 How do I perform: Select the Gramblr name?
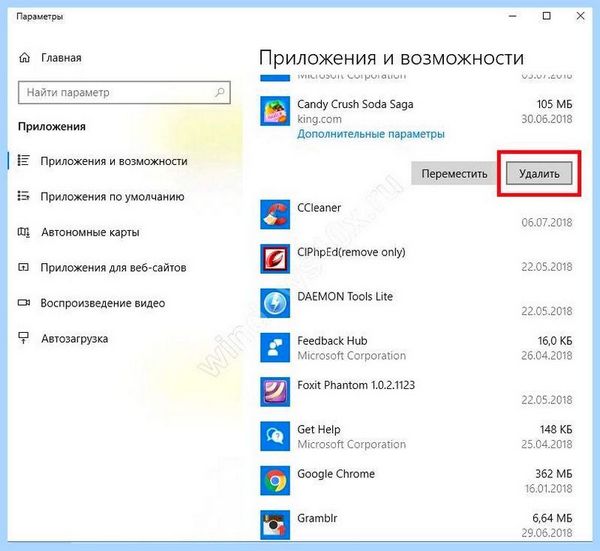(x=317, y=518)
